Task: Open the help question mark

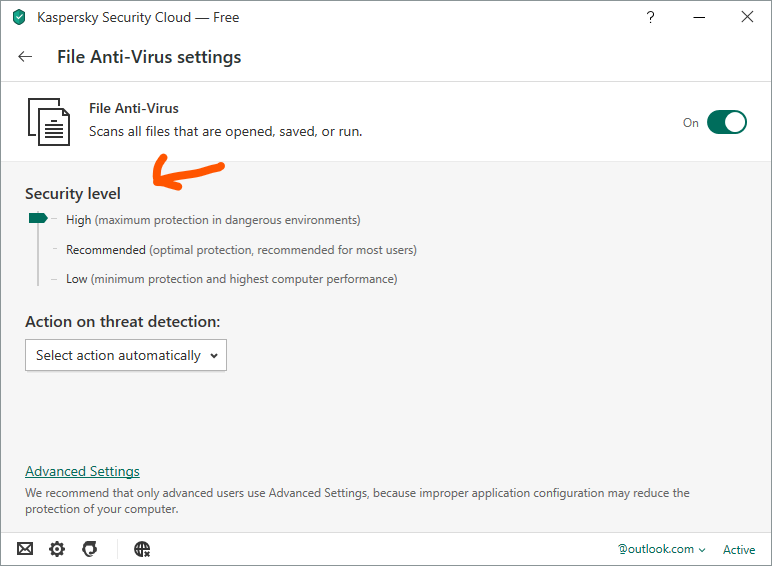Action: pyautogui.click(x=651, y=17)
